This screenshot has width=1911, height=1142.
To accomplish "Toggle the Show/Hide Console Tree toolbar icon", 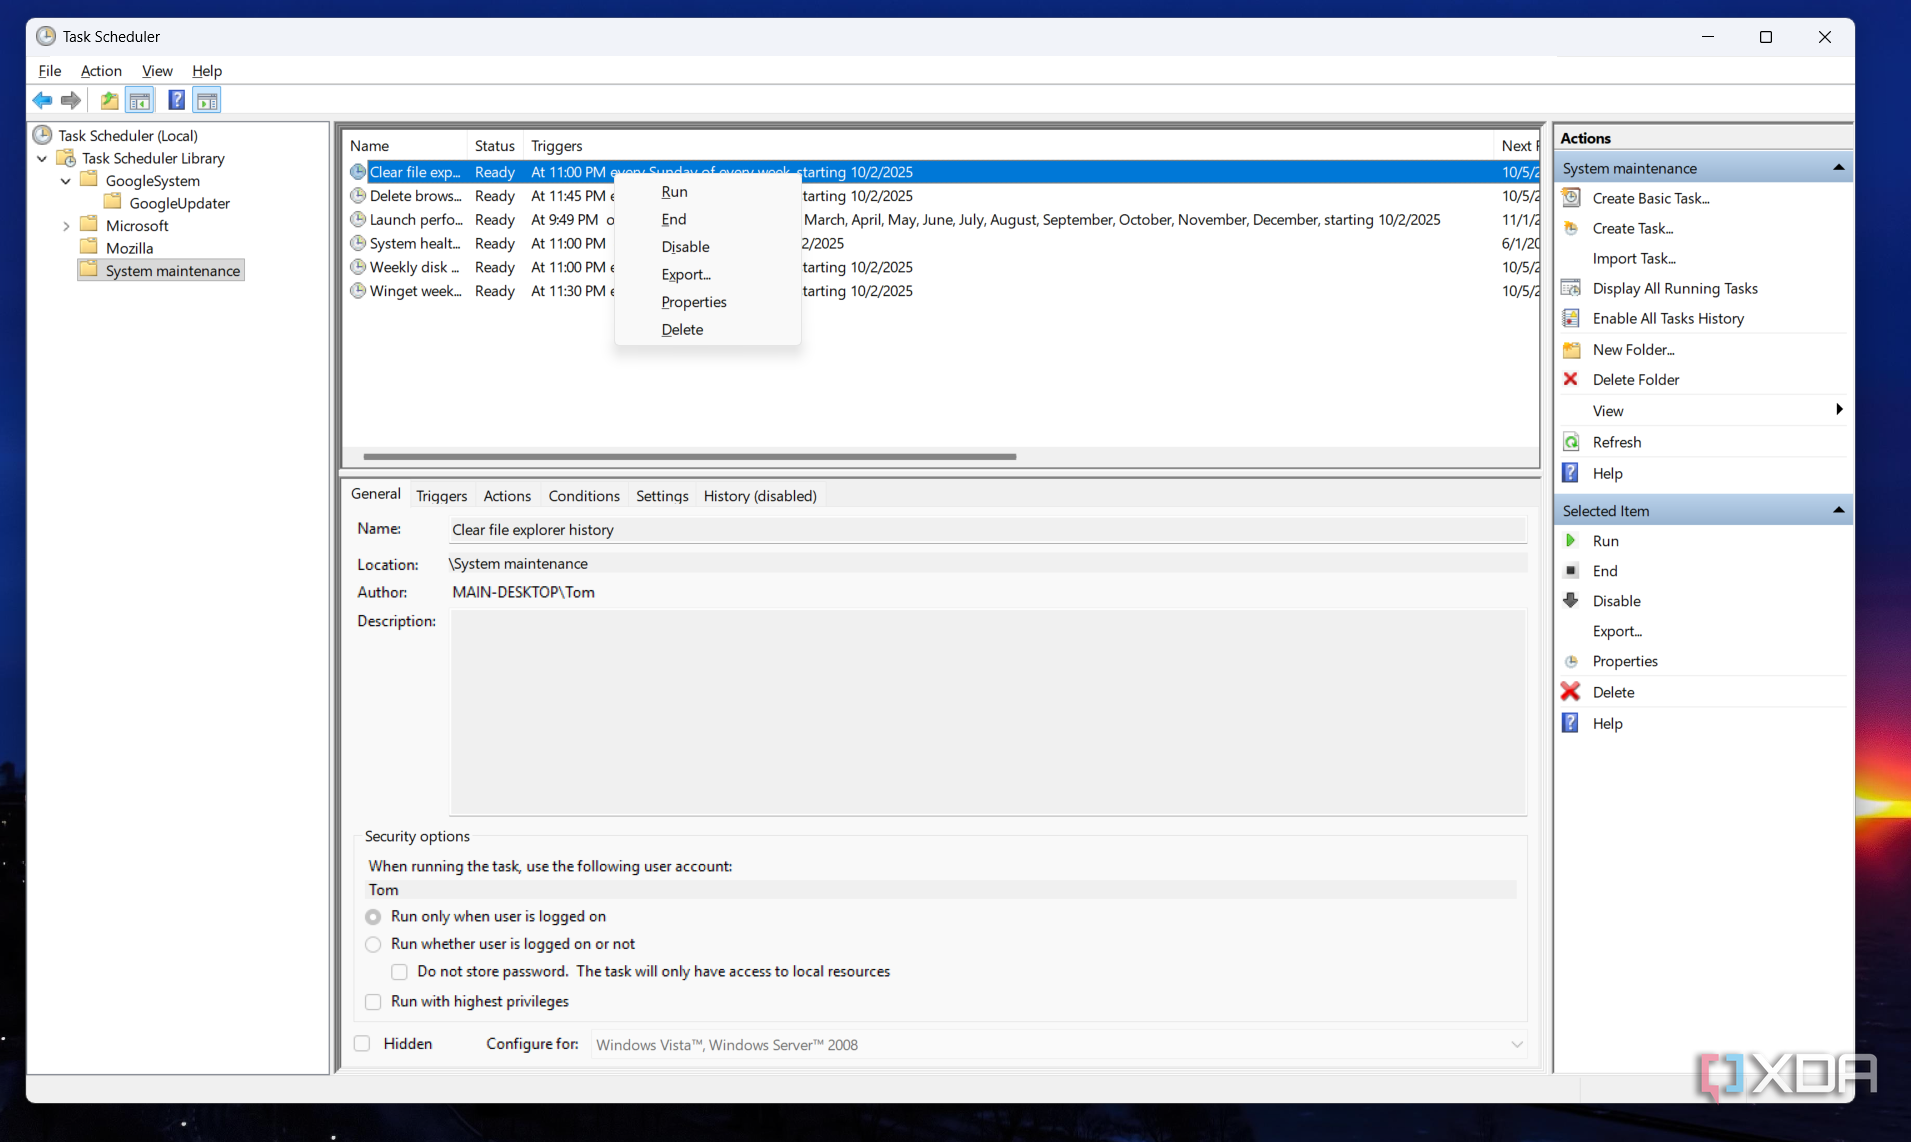I will pyautogui.click(x=139, y=100).
